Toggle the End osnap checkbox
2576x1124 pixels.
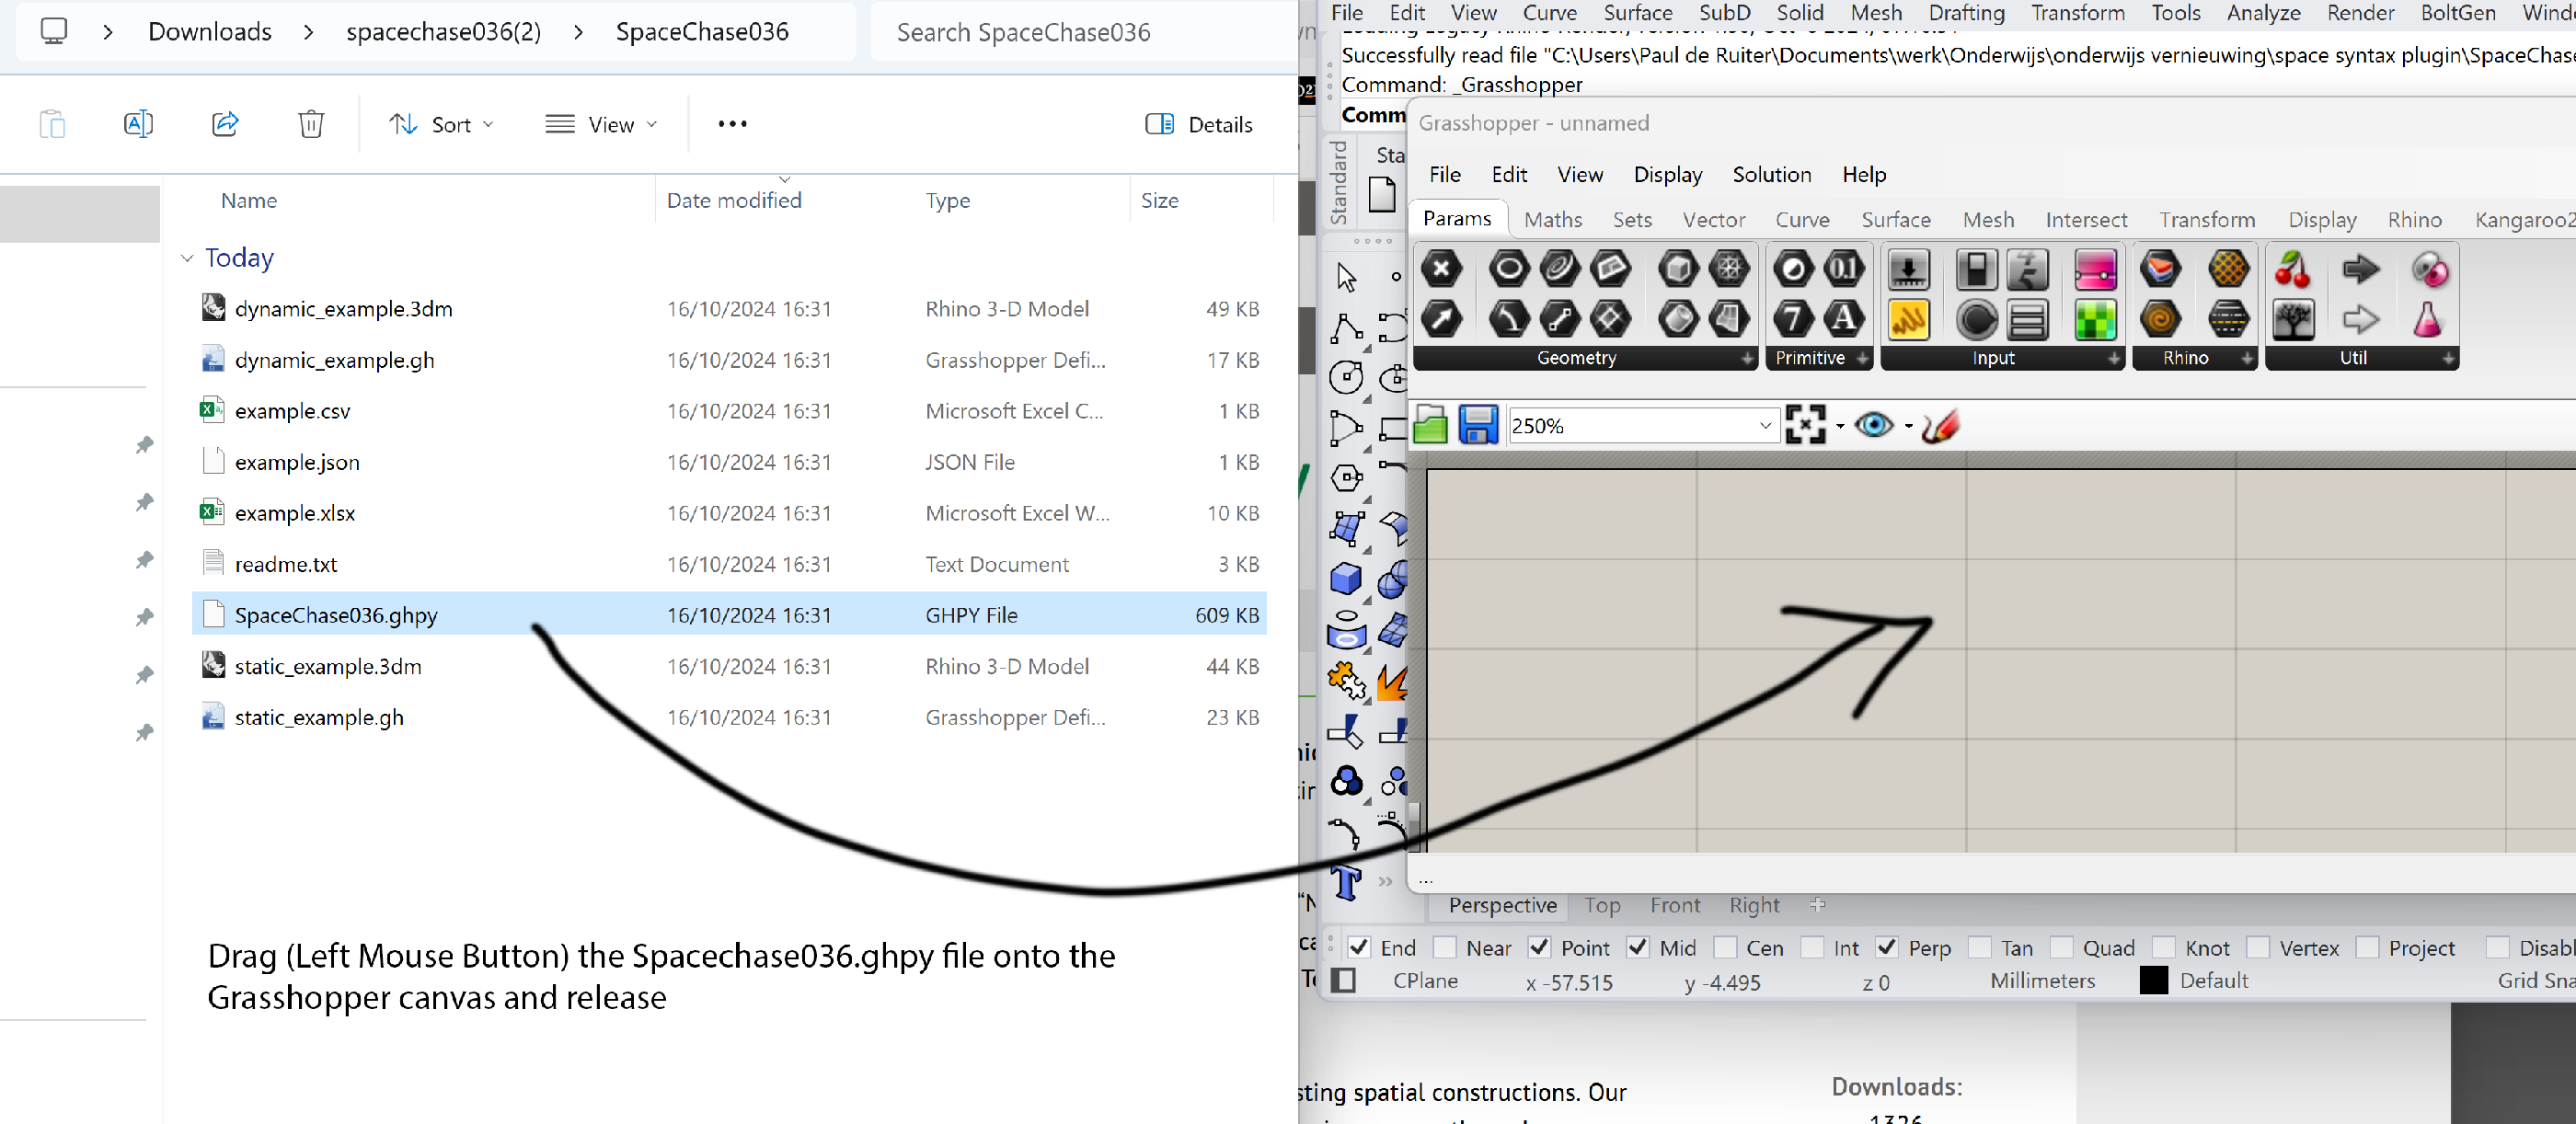(x=1358, y=947)
